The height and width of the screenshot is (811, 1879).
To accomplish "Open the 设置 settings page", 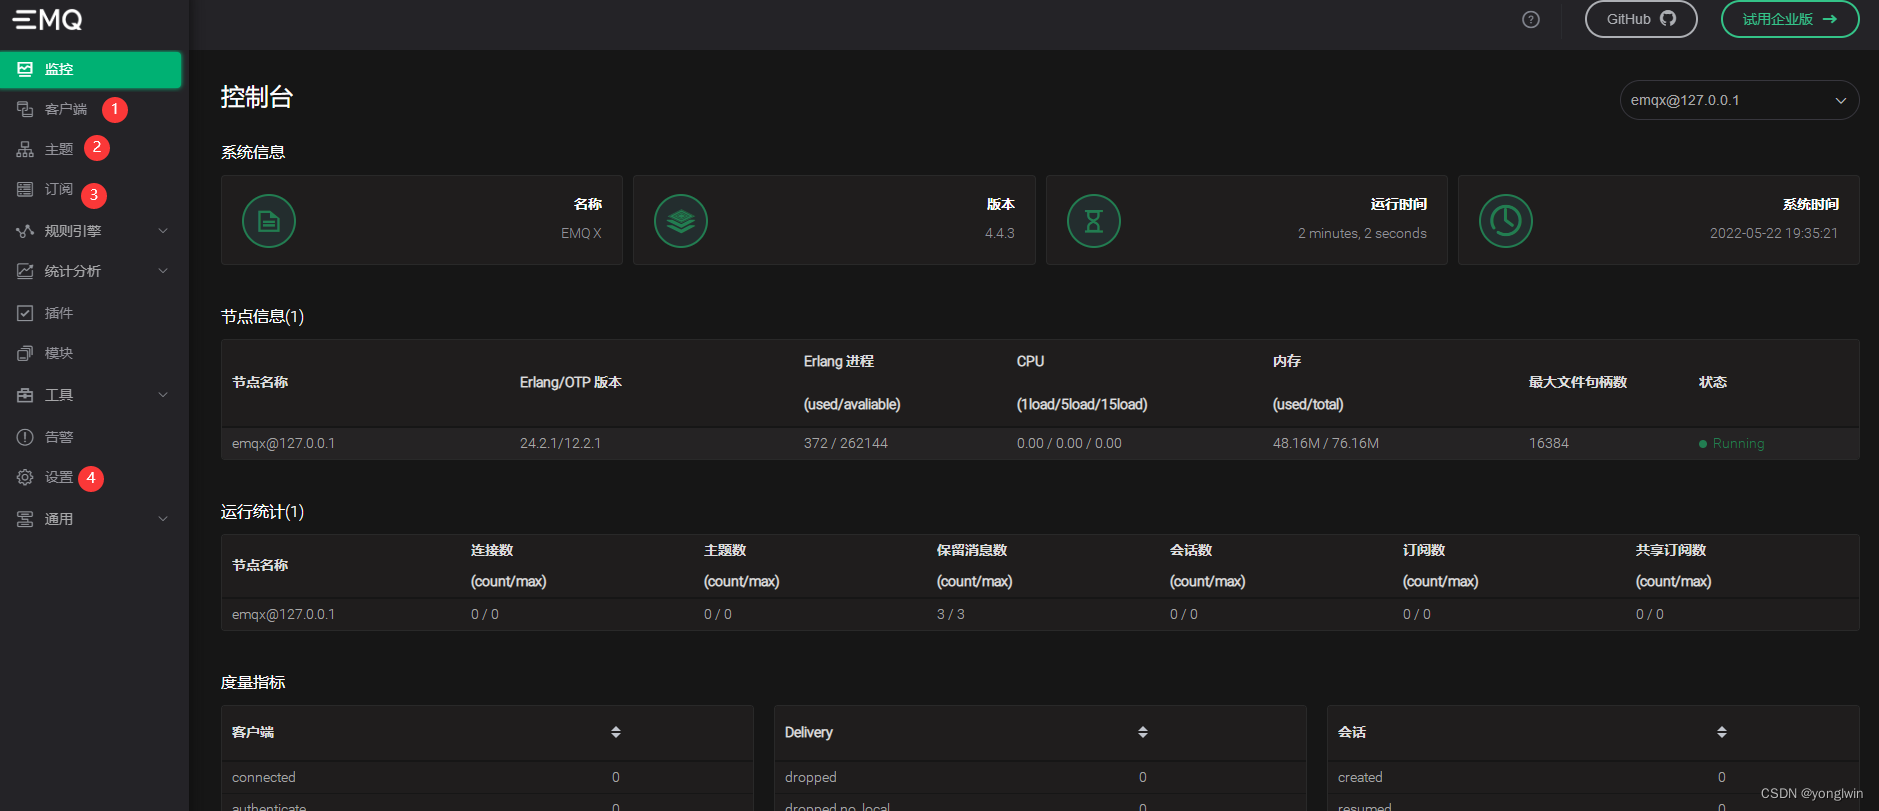I will pyautogui.click(x=59, y=477).
